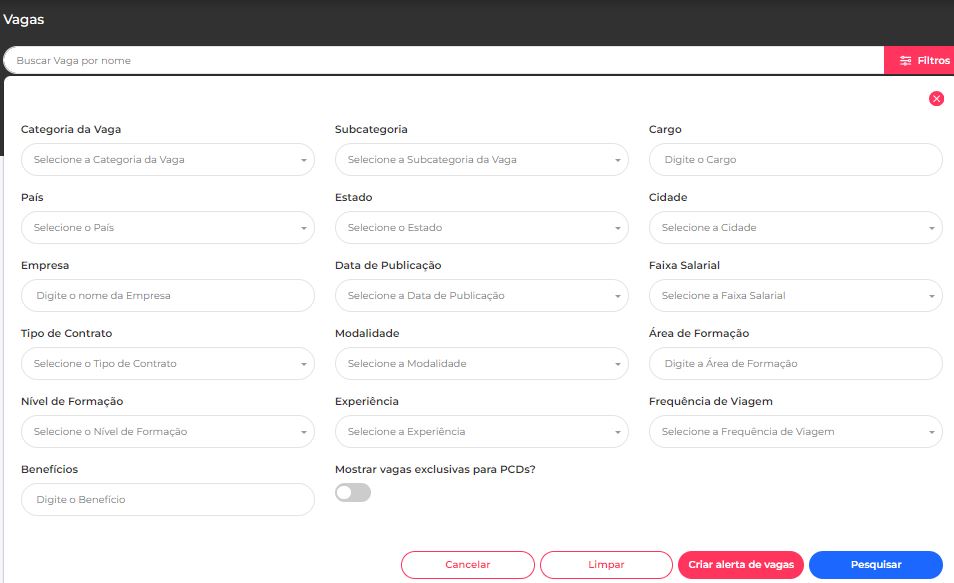The height and width of the screenshot is (583, 954).
Task: Open Nível de Formação dropdown
Action: 167,432
